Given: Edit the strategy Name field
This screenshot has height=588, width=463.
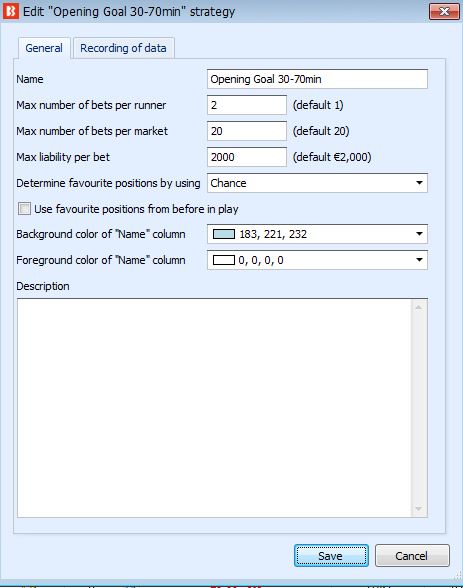Looking at the screenshot, I should [317, 79].
